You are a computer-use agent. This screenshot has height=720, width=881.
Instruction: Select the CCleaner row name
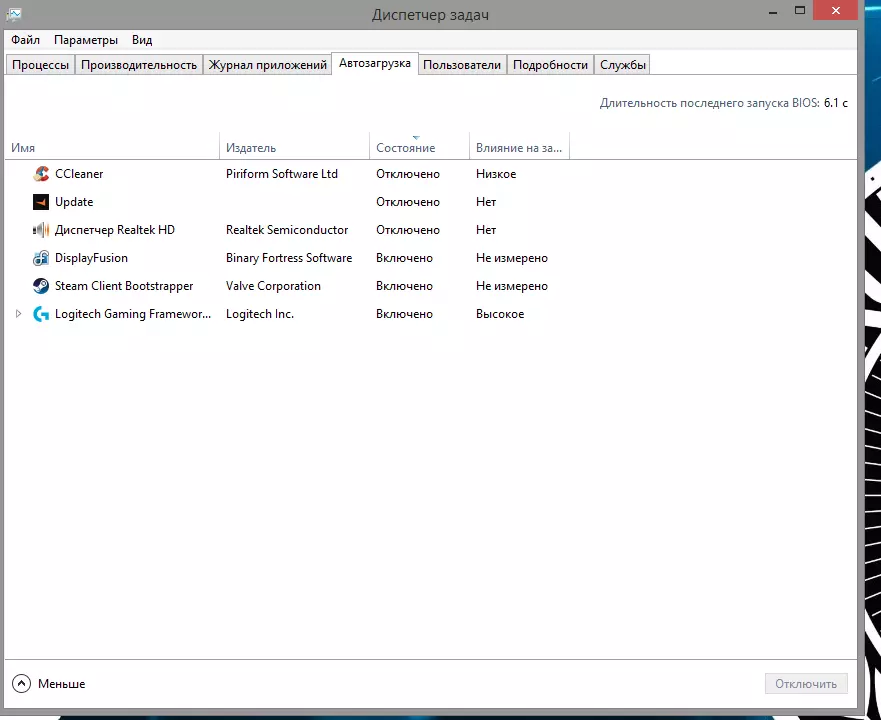[x=79, y=174]
